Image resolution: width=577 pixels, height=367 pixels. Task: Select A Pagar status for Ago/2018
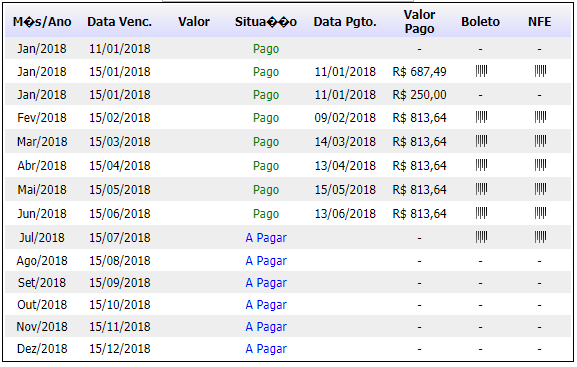266,261
